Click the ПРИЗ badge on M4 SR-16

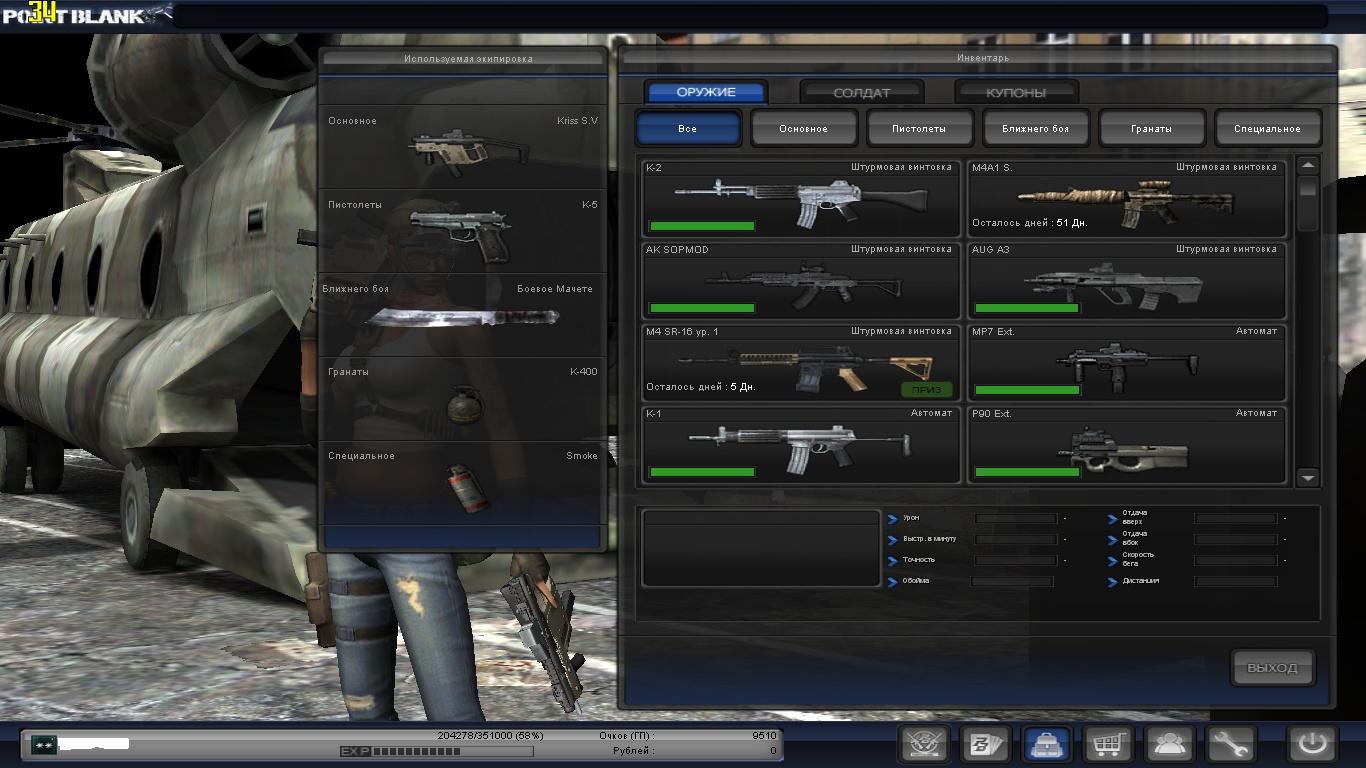tap(926, 389)
